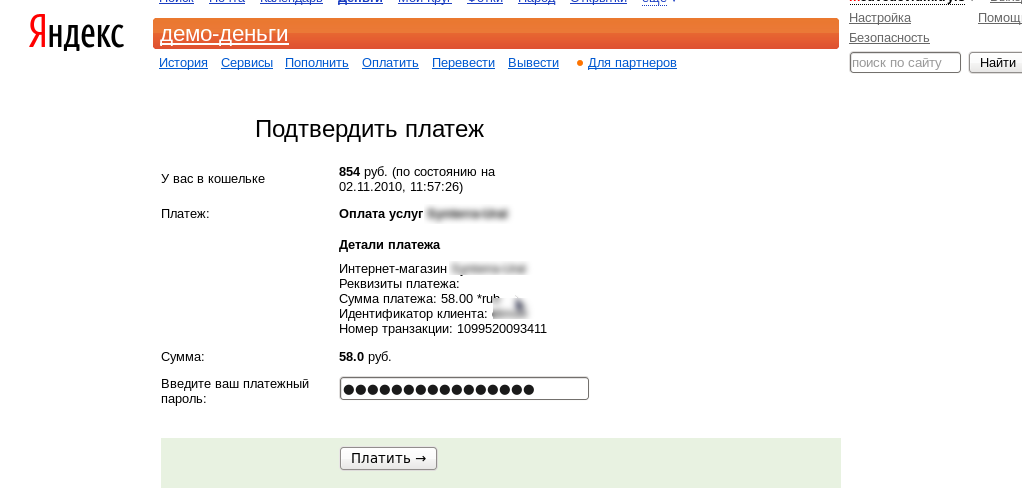Click the orange bullet before Для партнеров
The image size is (1022, 488).
580,63
